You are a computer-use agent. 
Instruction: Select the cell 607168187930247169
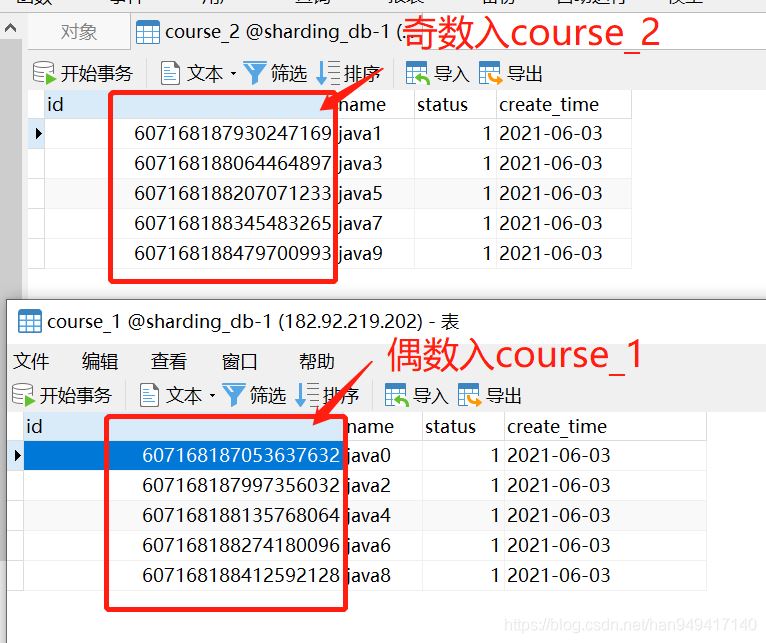[x=190, y=133]
